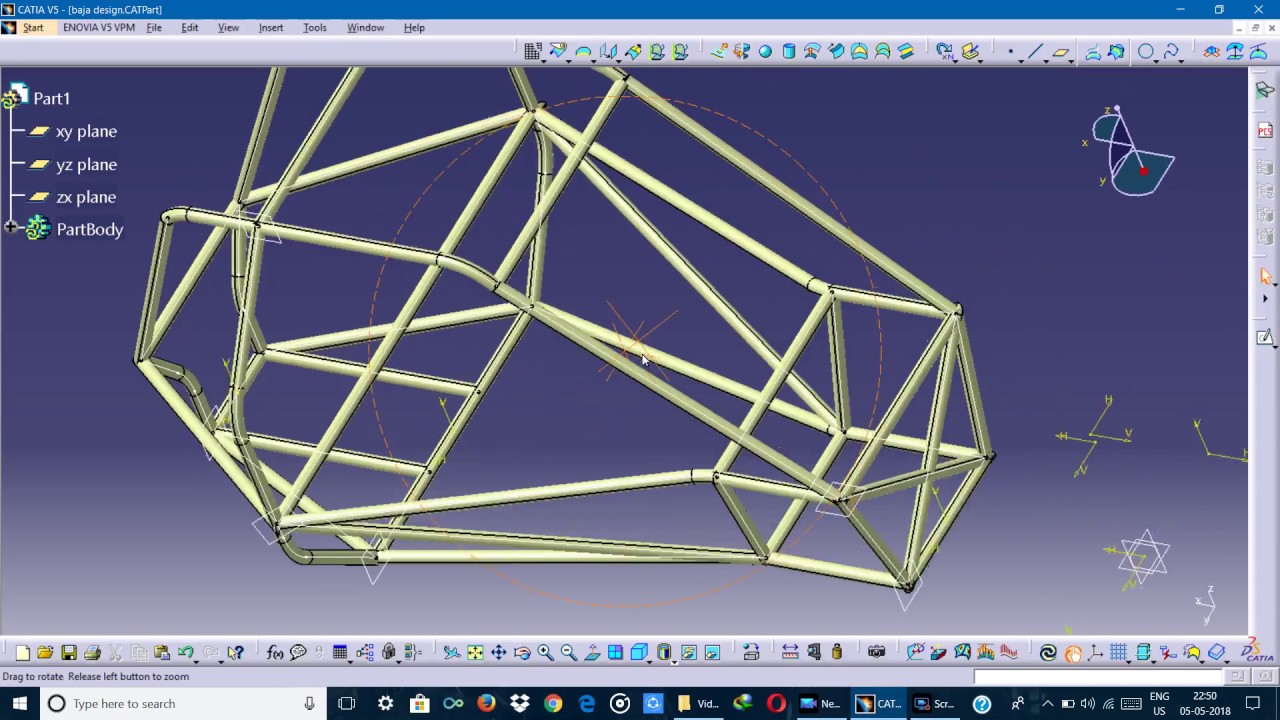Open dropdown arrow beside Circle tool
Viewport: 1280px width, 720px height.
coord(1157,60)
